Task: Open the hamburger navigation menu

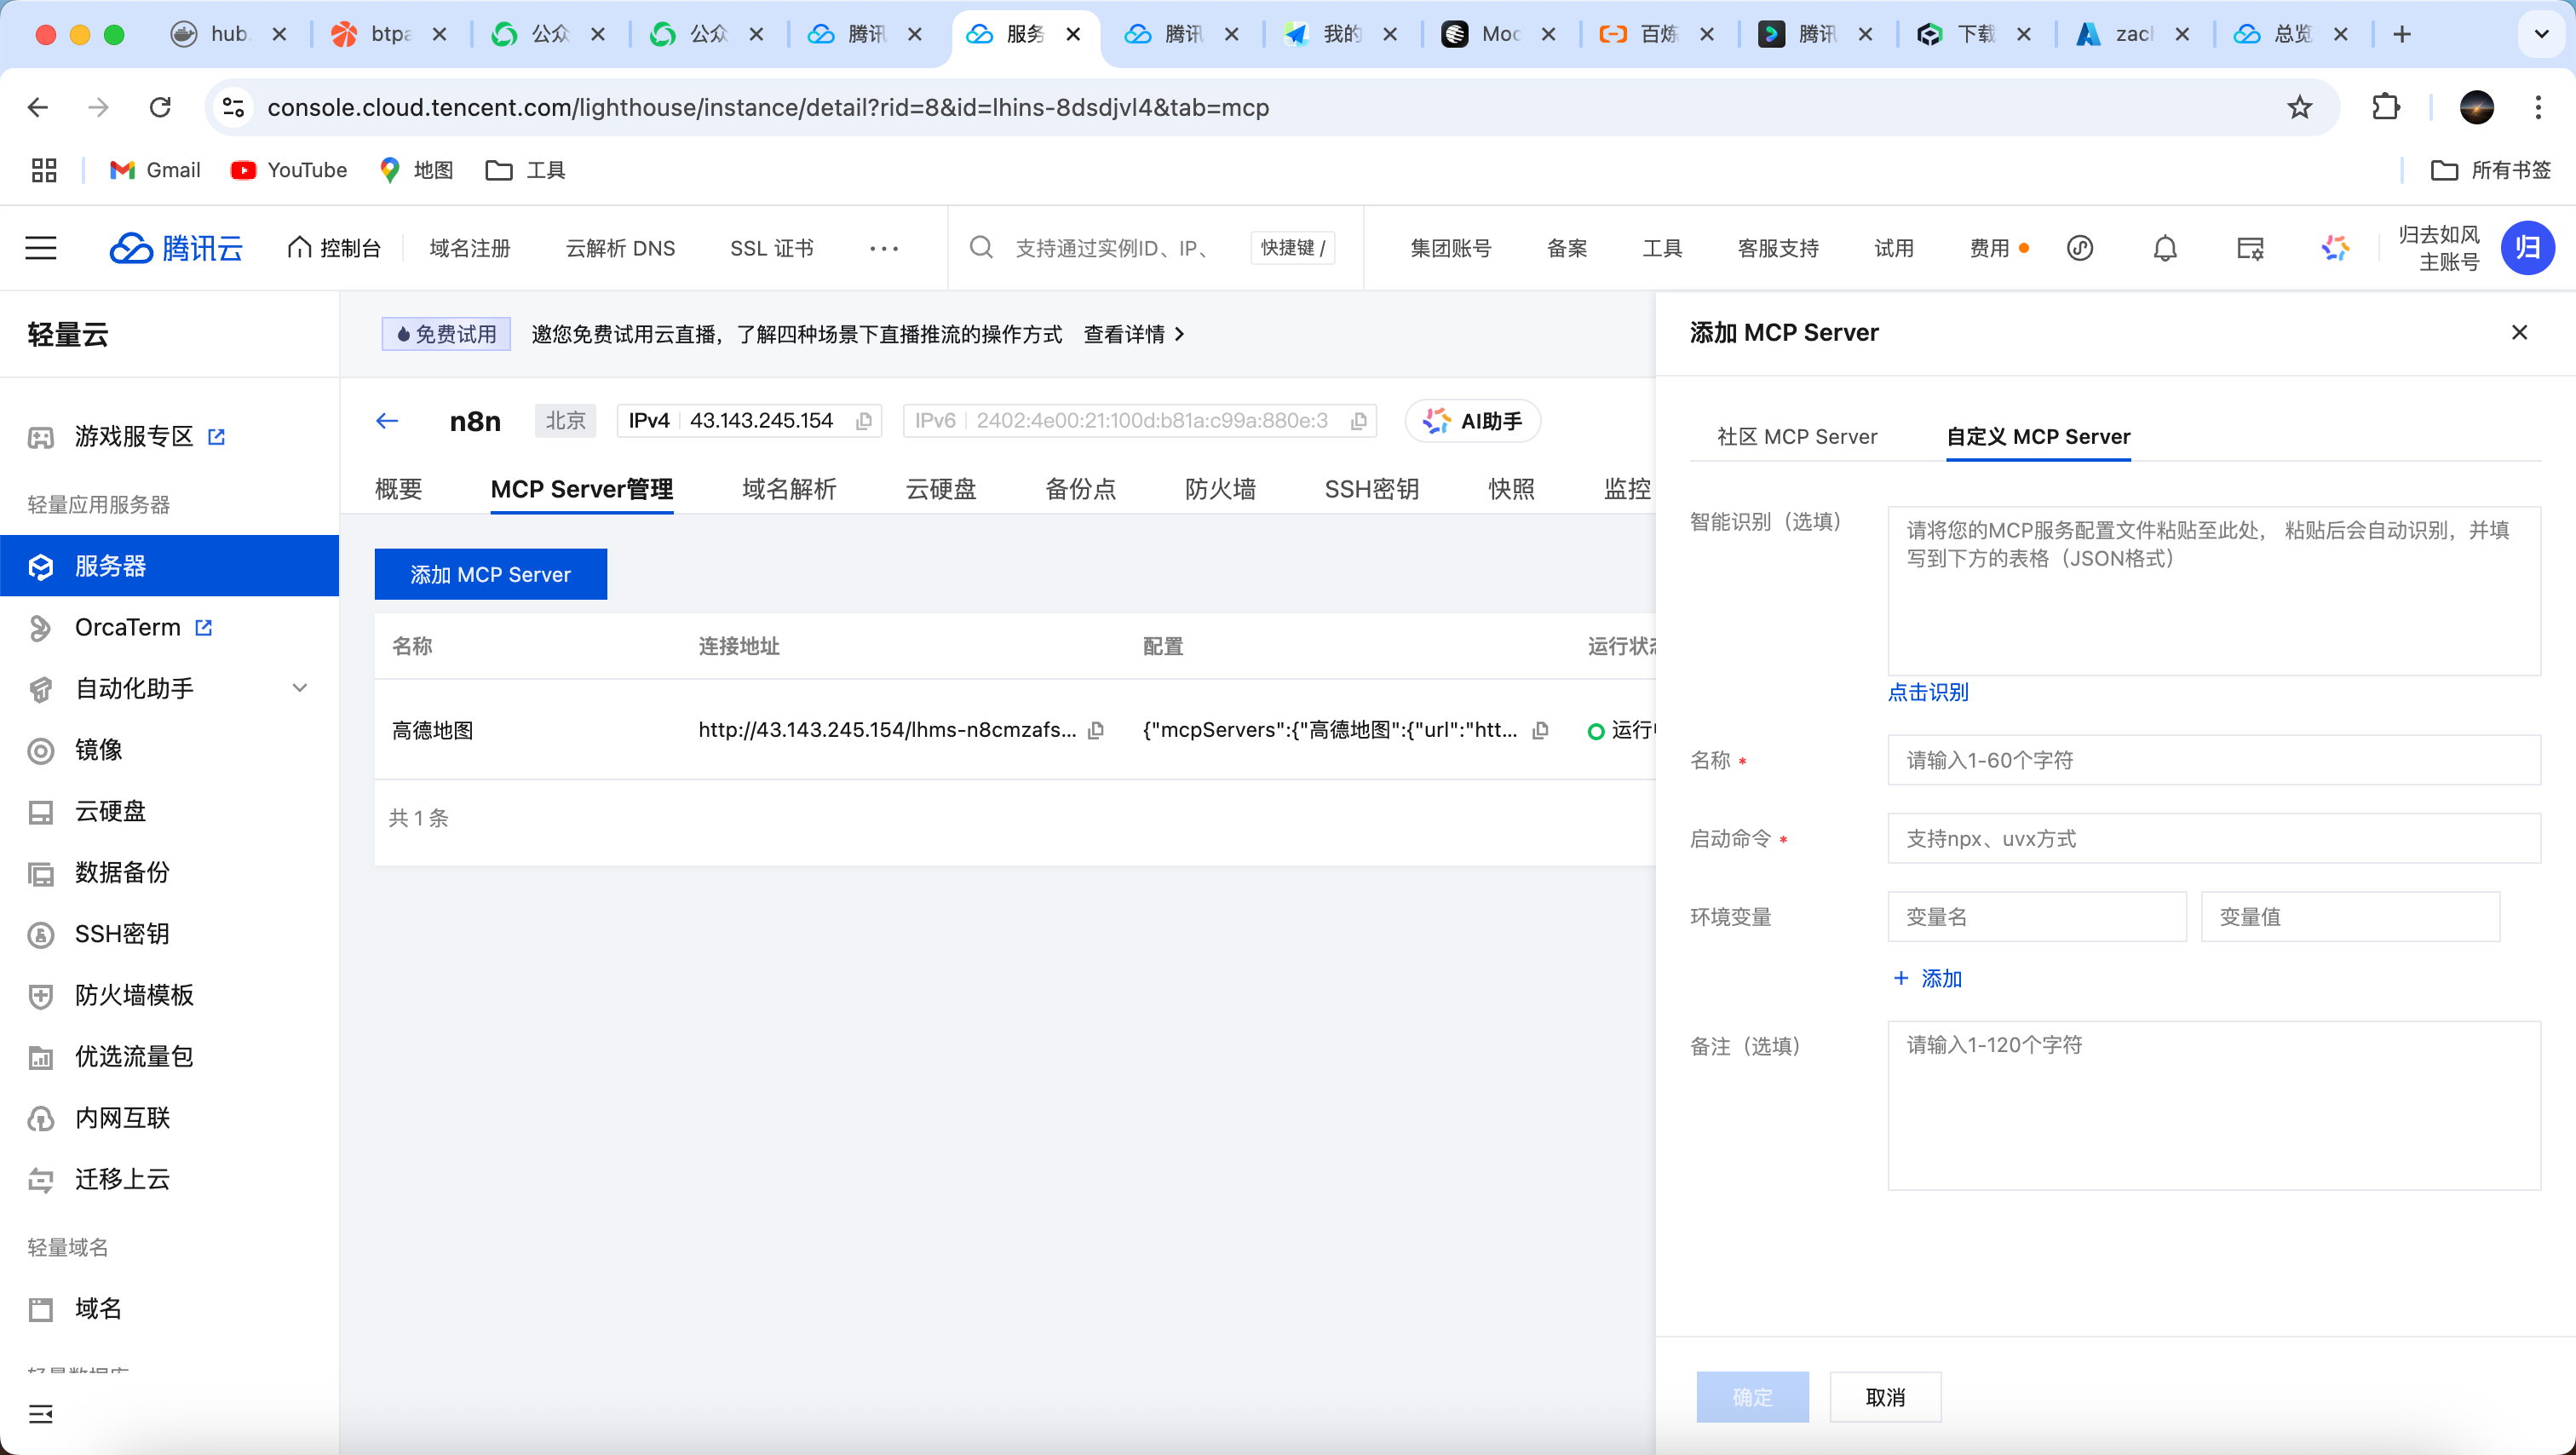Action: 41,247
